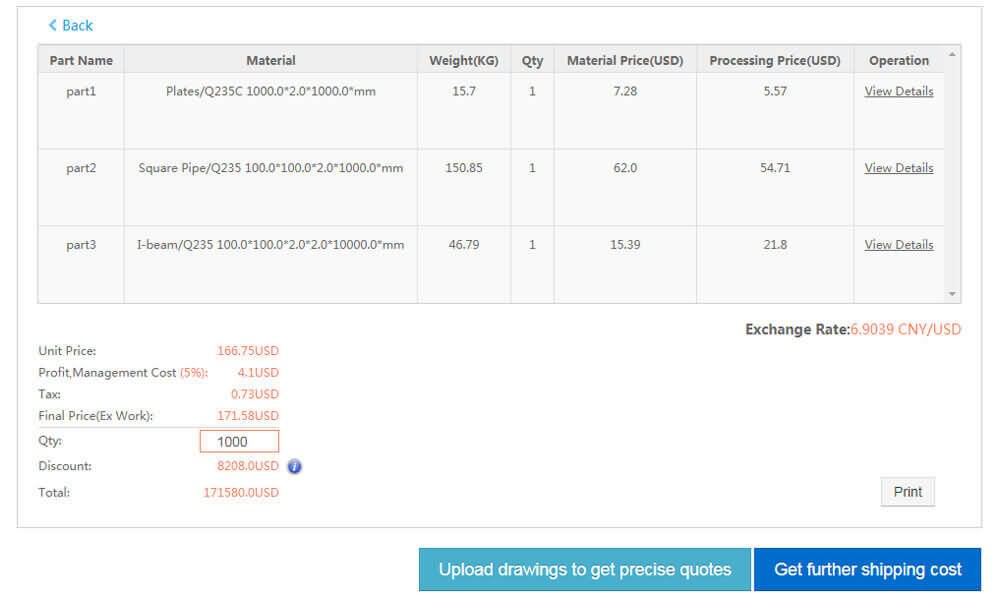Open View Details for part1
The width and height of the screenshot is (1000, 600).
click(x=897, y=91)
